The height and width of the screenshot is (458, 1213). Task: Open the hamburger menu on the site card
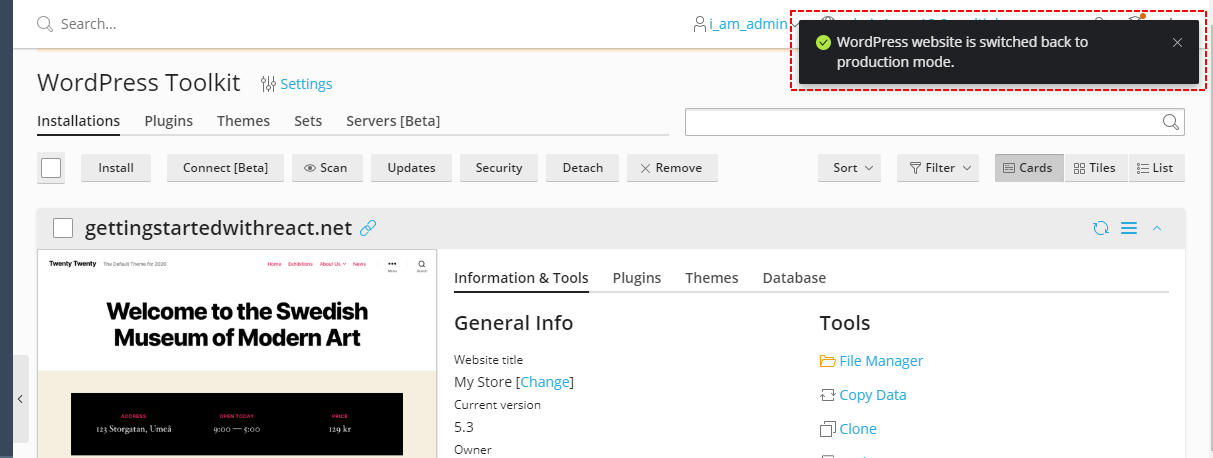click(x=1129, y=228)
